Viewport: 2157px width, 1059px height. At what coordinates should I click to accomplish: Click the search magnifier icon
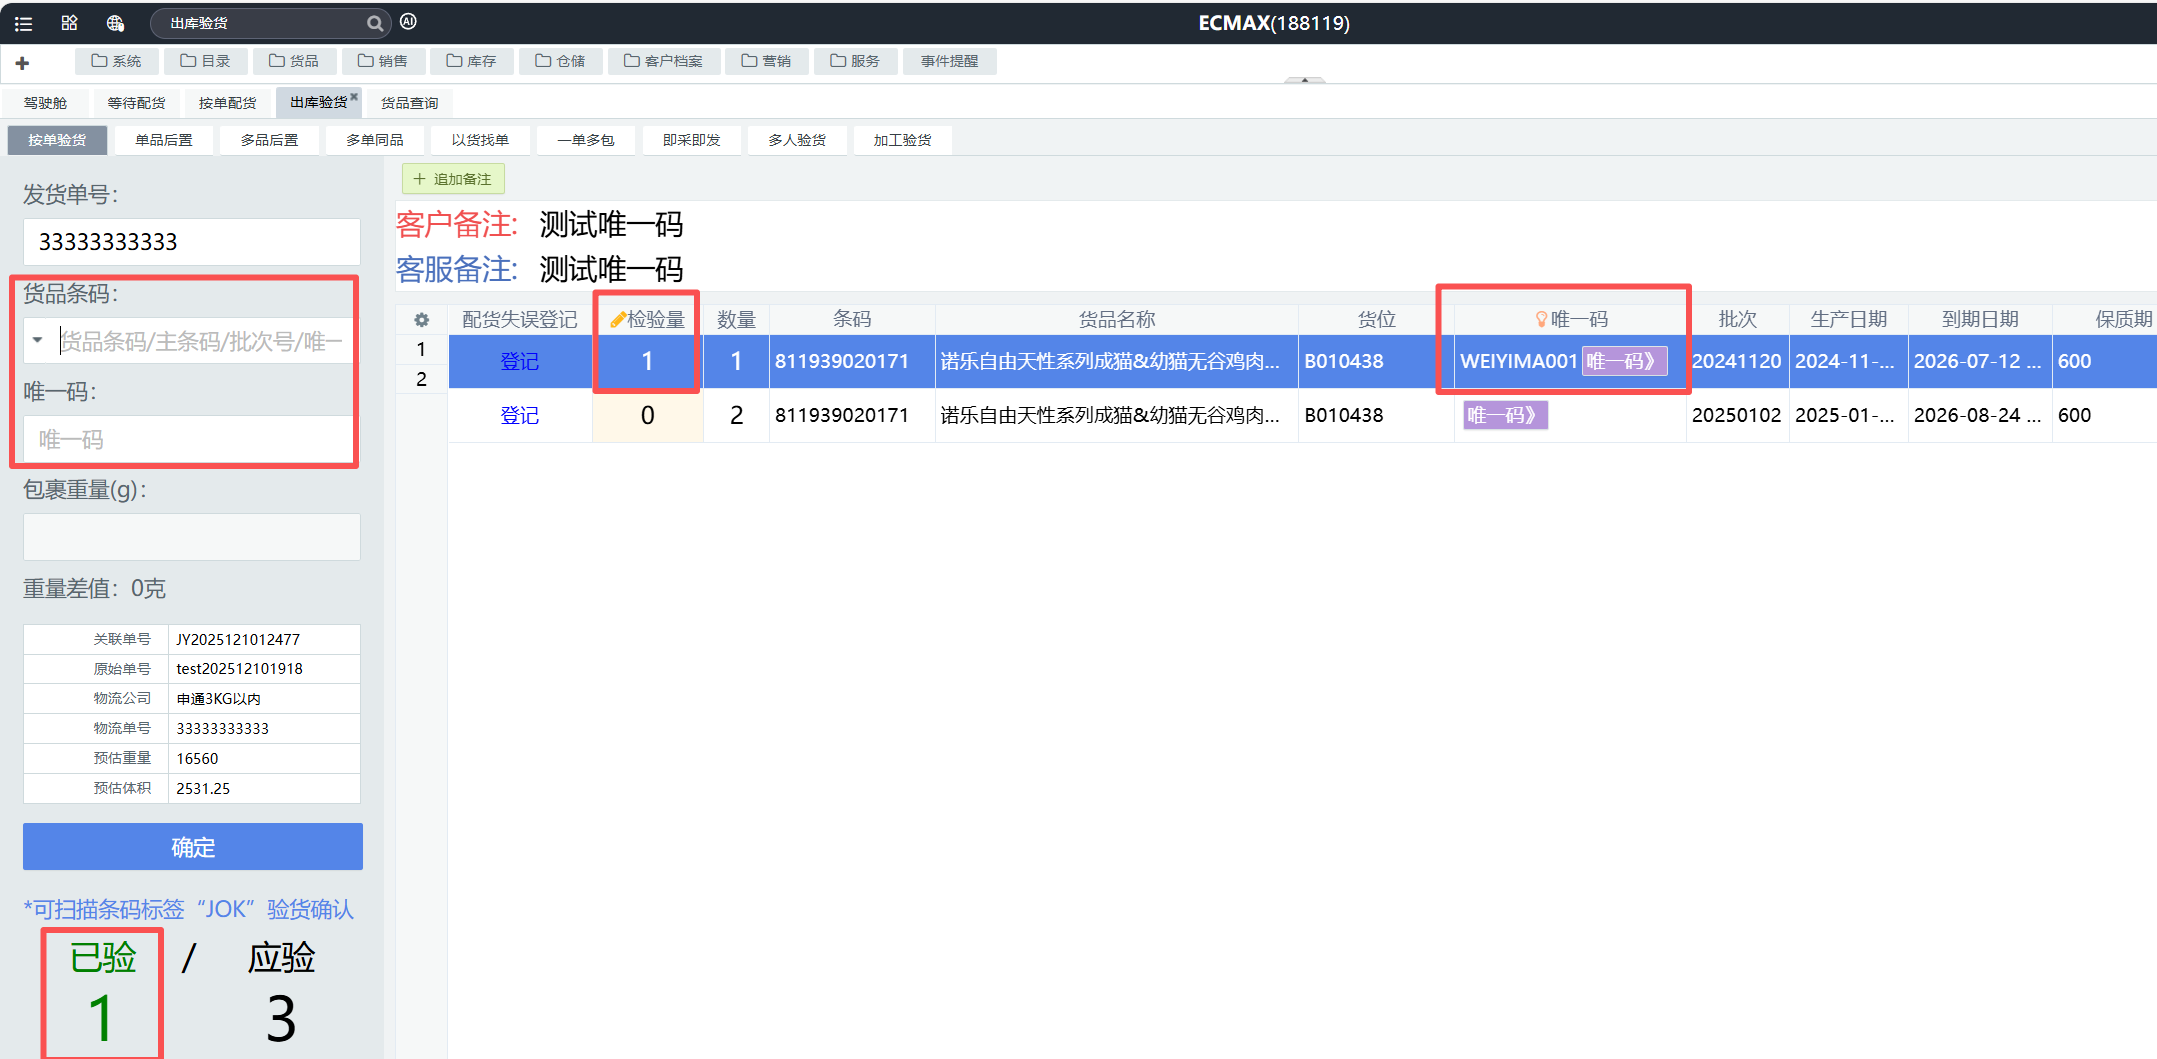375,23
